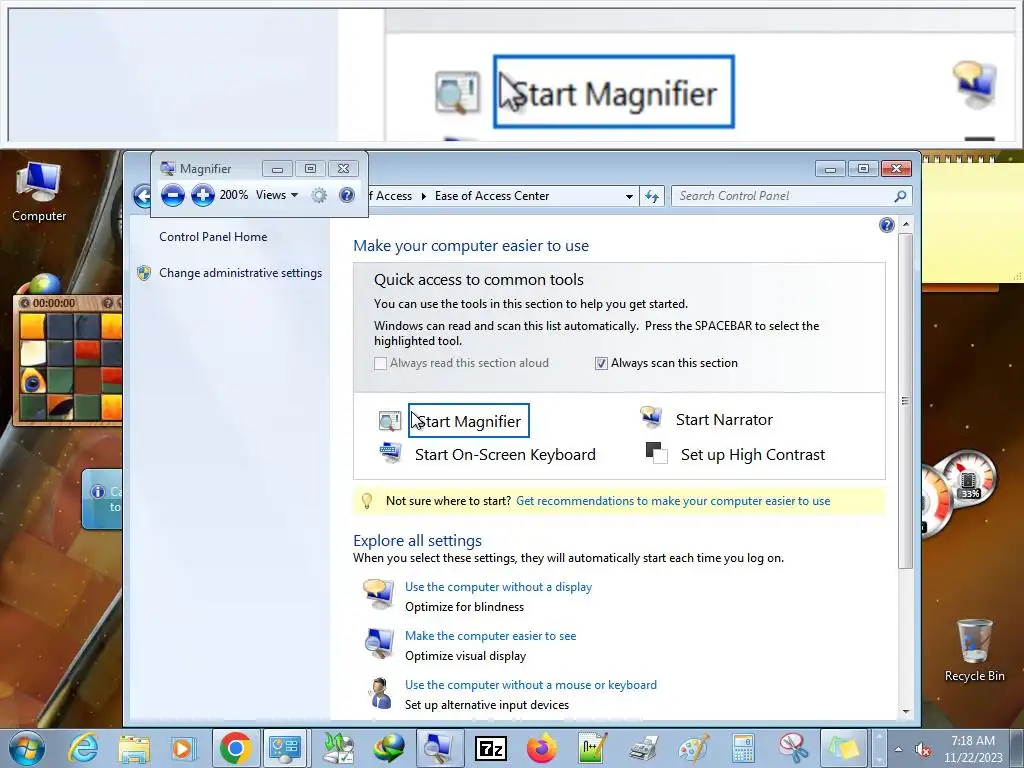1024x768 pixels.
Task: Open Make the computer easier to see
Action: 490,636
